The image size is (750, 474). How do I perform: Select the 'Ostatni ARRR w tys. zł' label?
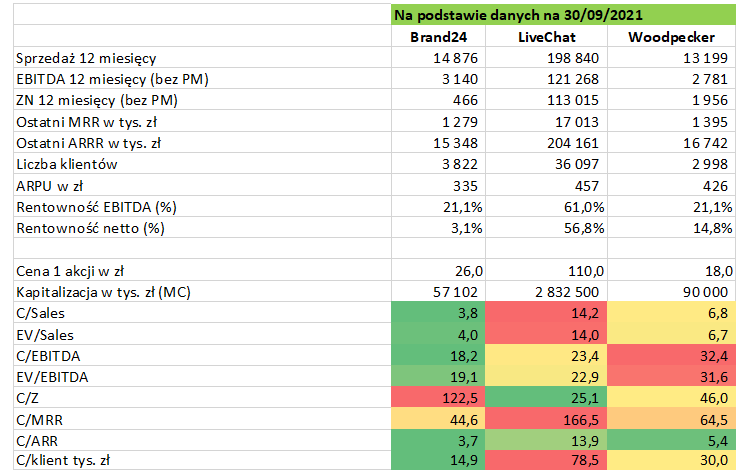tap(88, 143)
